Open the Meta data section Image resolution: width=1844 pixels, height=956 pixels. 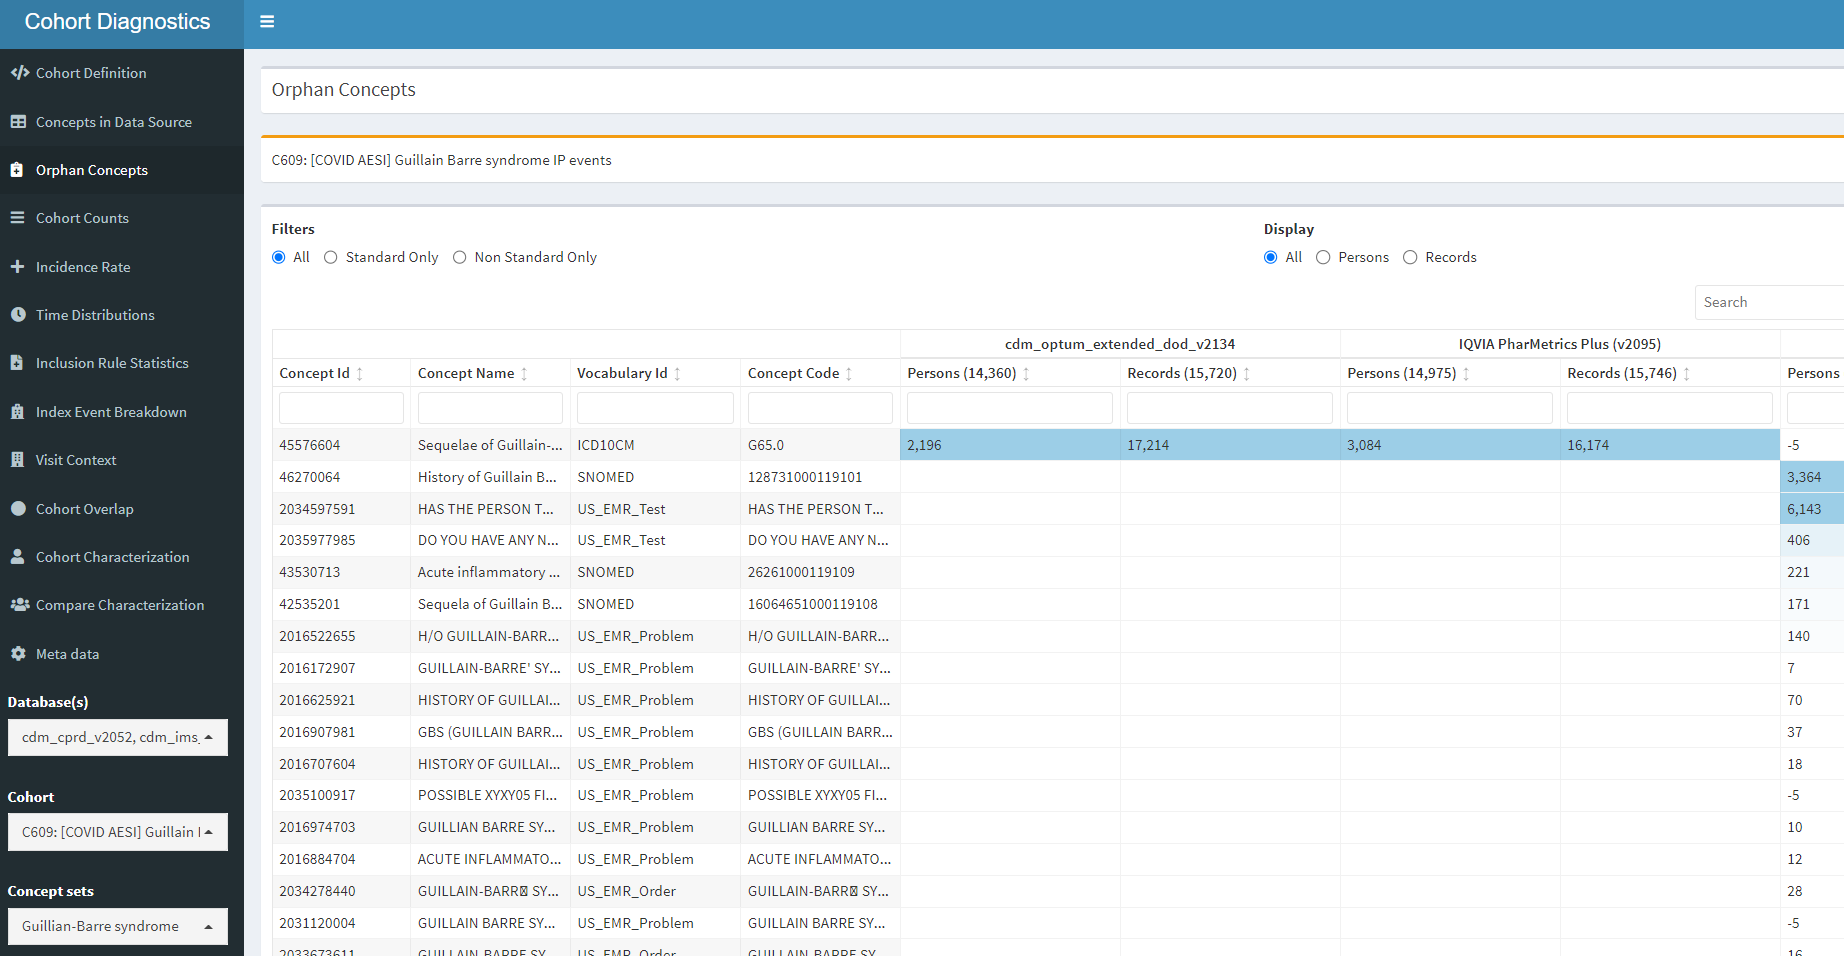pyautogui.click(x=68, y=653)
